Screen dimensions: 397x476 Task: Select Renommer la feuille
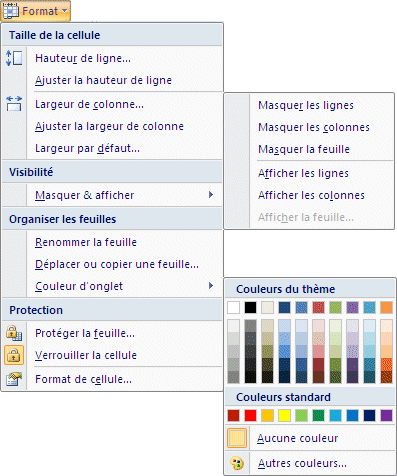point(86,242)
